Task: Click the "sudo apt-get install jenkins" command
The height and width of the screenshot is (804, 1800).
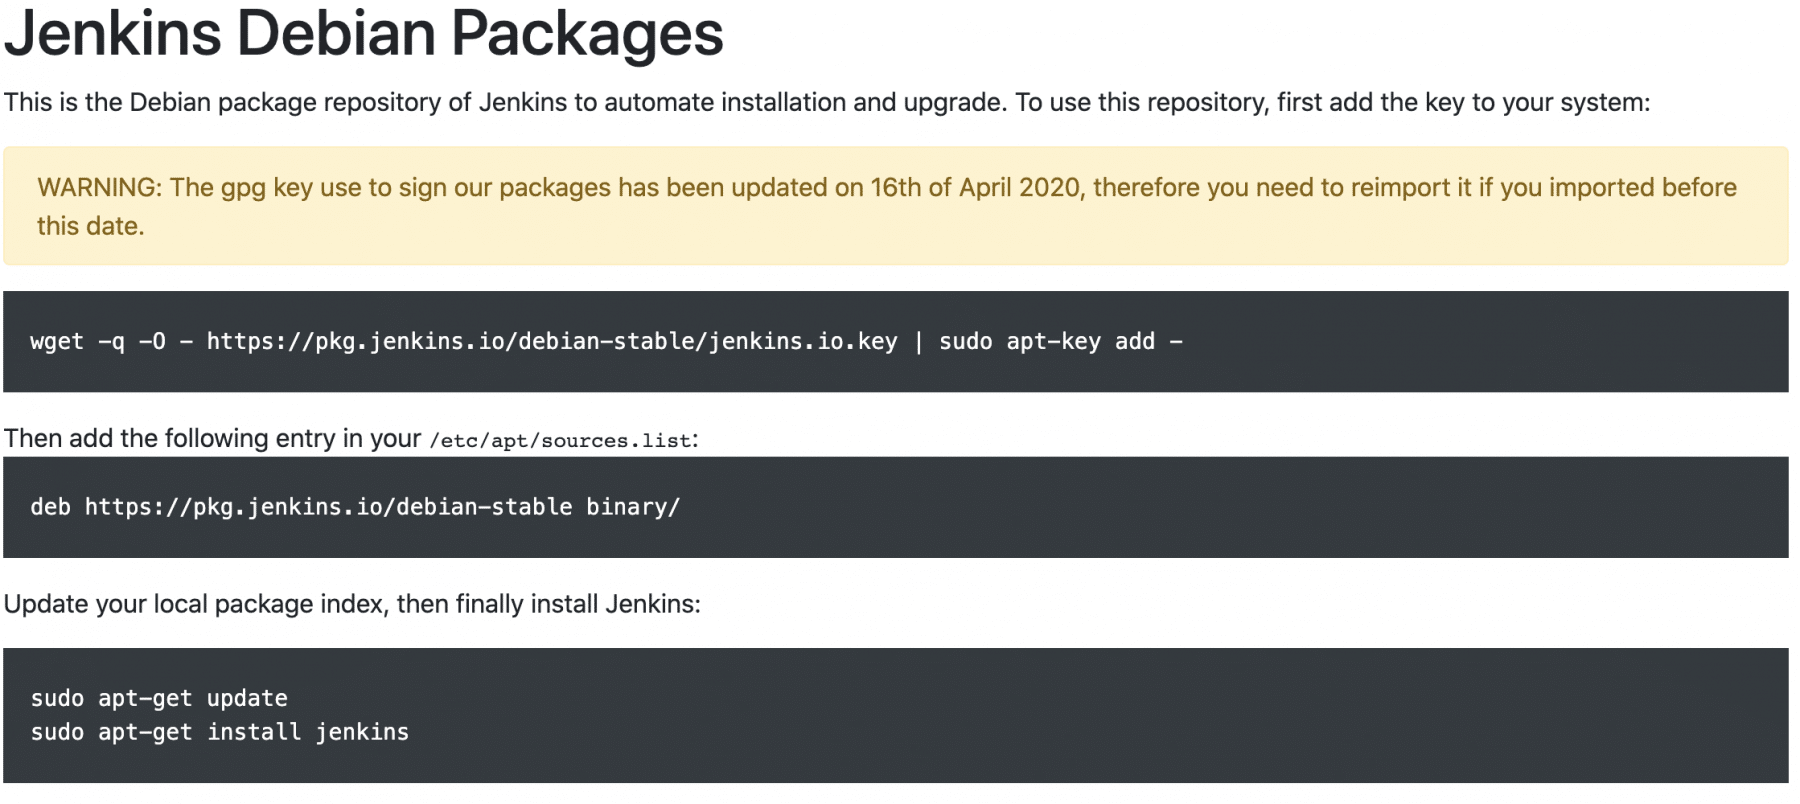Action: coord(220,732)
